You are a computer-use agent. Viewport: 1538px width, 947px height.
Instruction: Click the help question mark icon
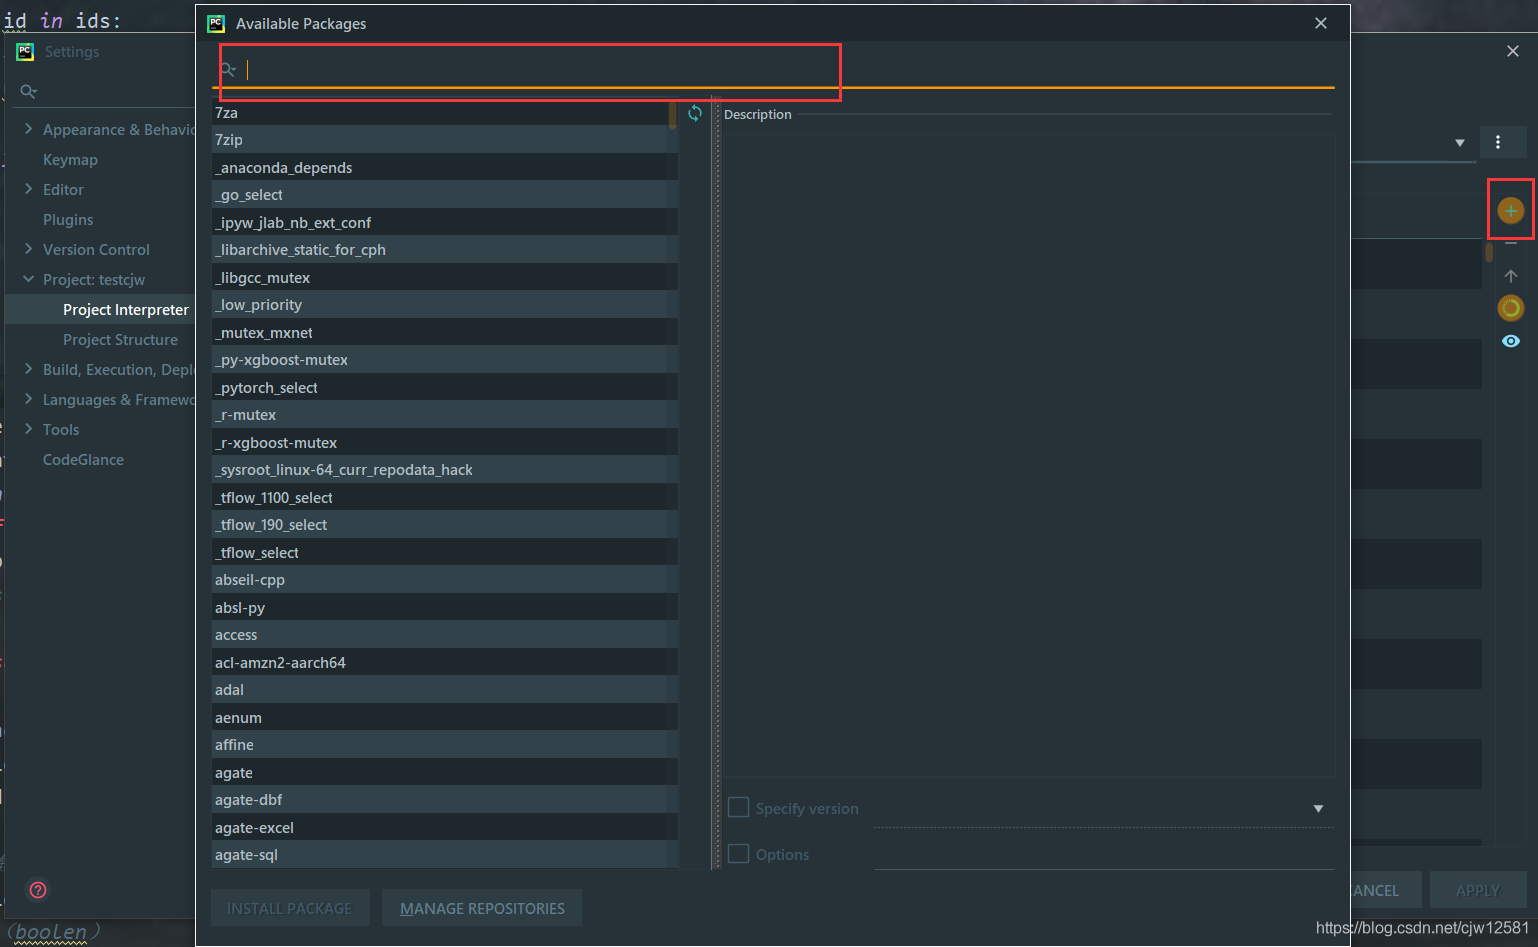point(38,890)
